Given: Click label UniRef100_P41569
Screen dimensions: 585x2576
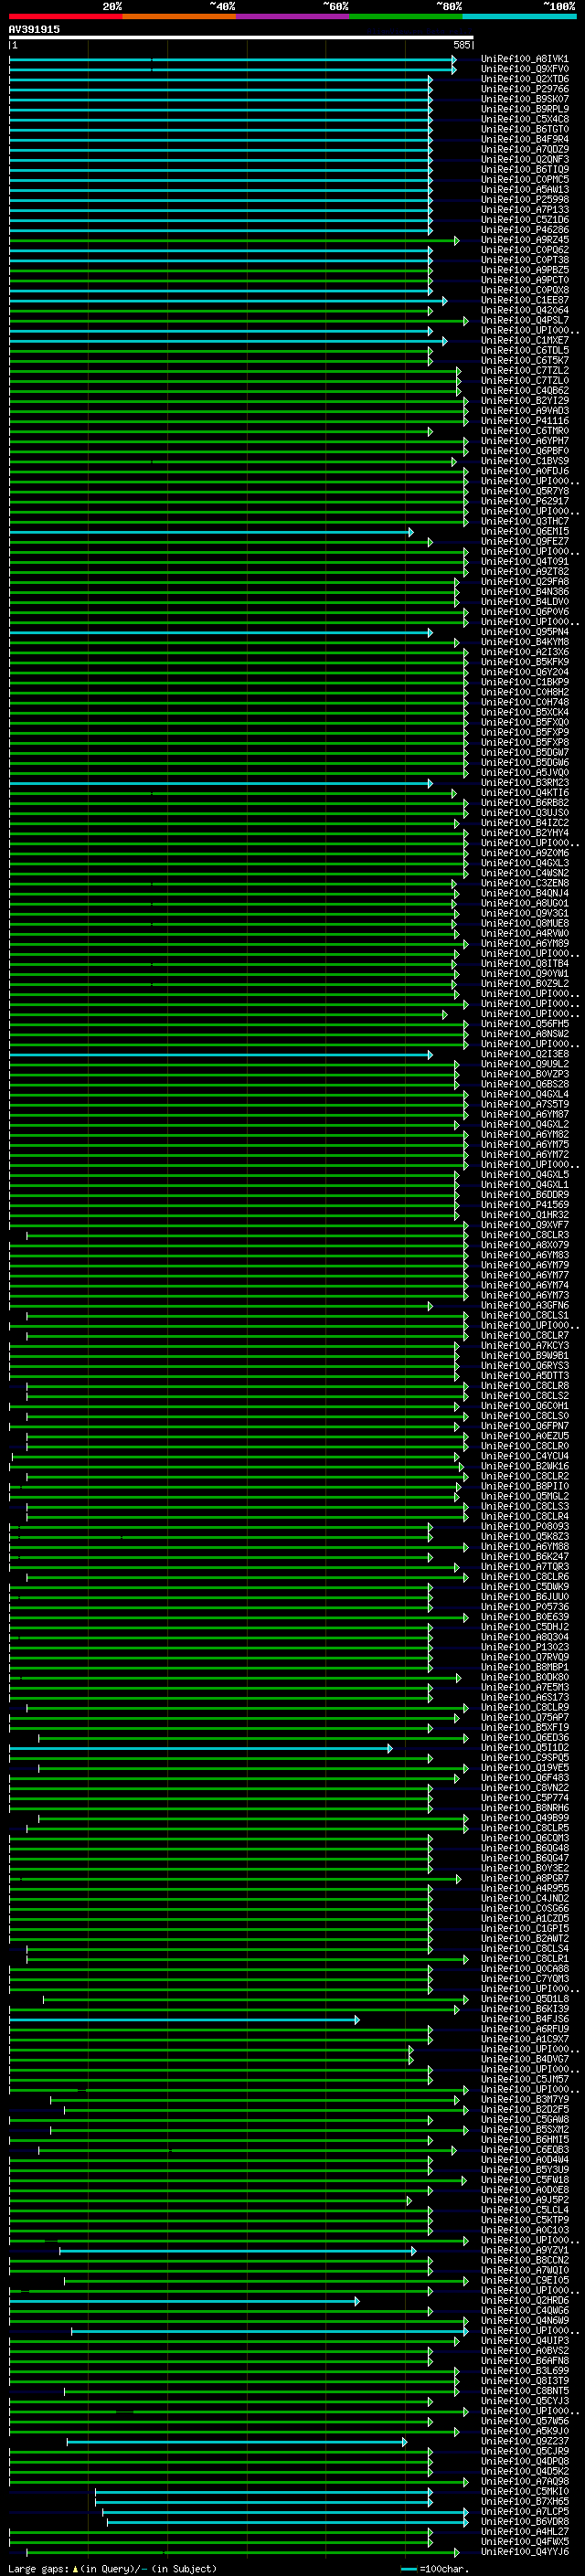Looking at the screenshot, I should click(x=524, y=1205).
